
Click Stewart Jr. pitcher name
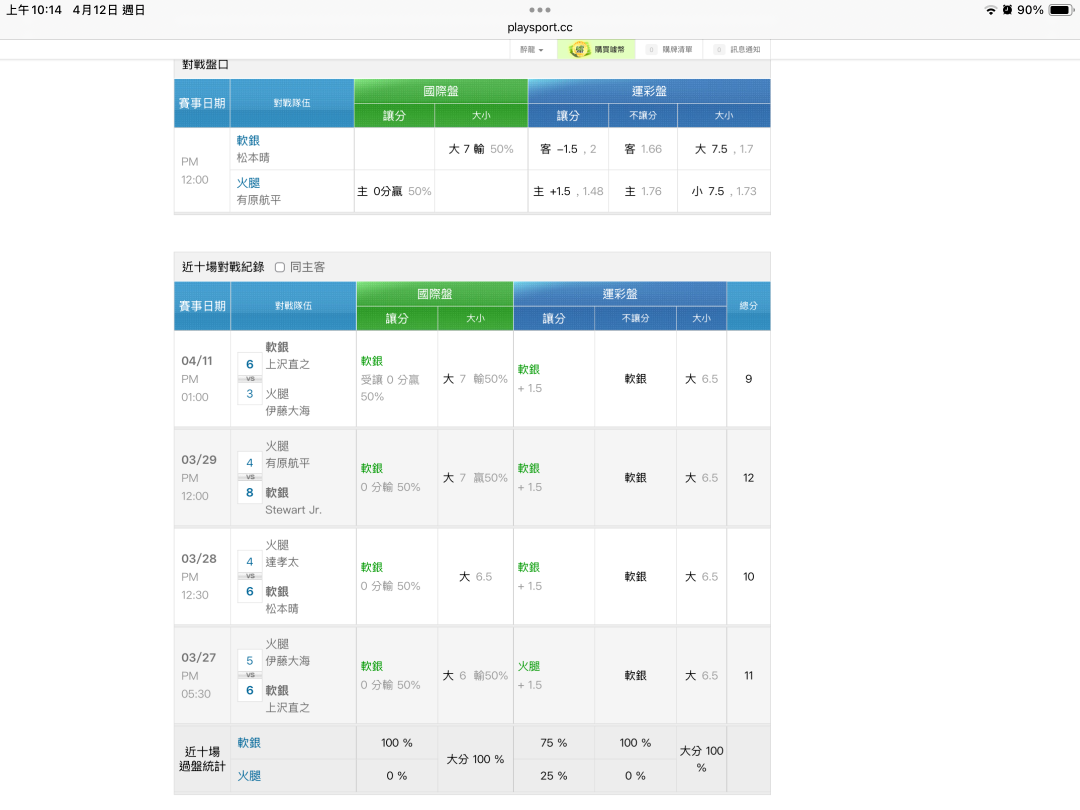click(293, 510)
